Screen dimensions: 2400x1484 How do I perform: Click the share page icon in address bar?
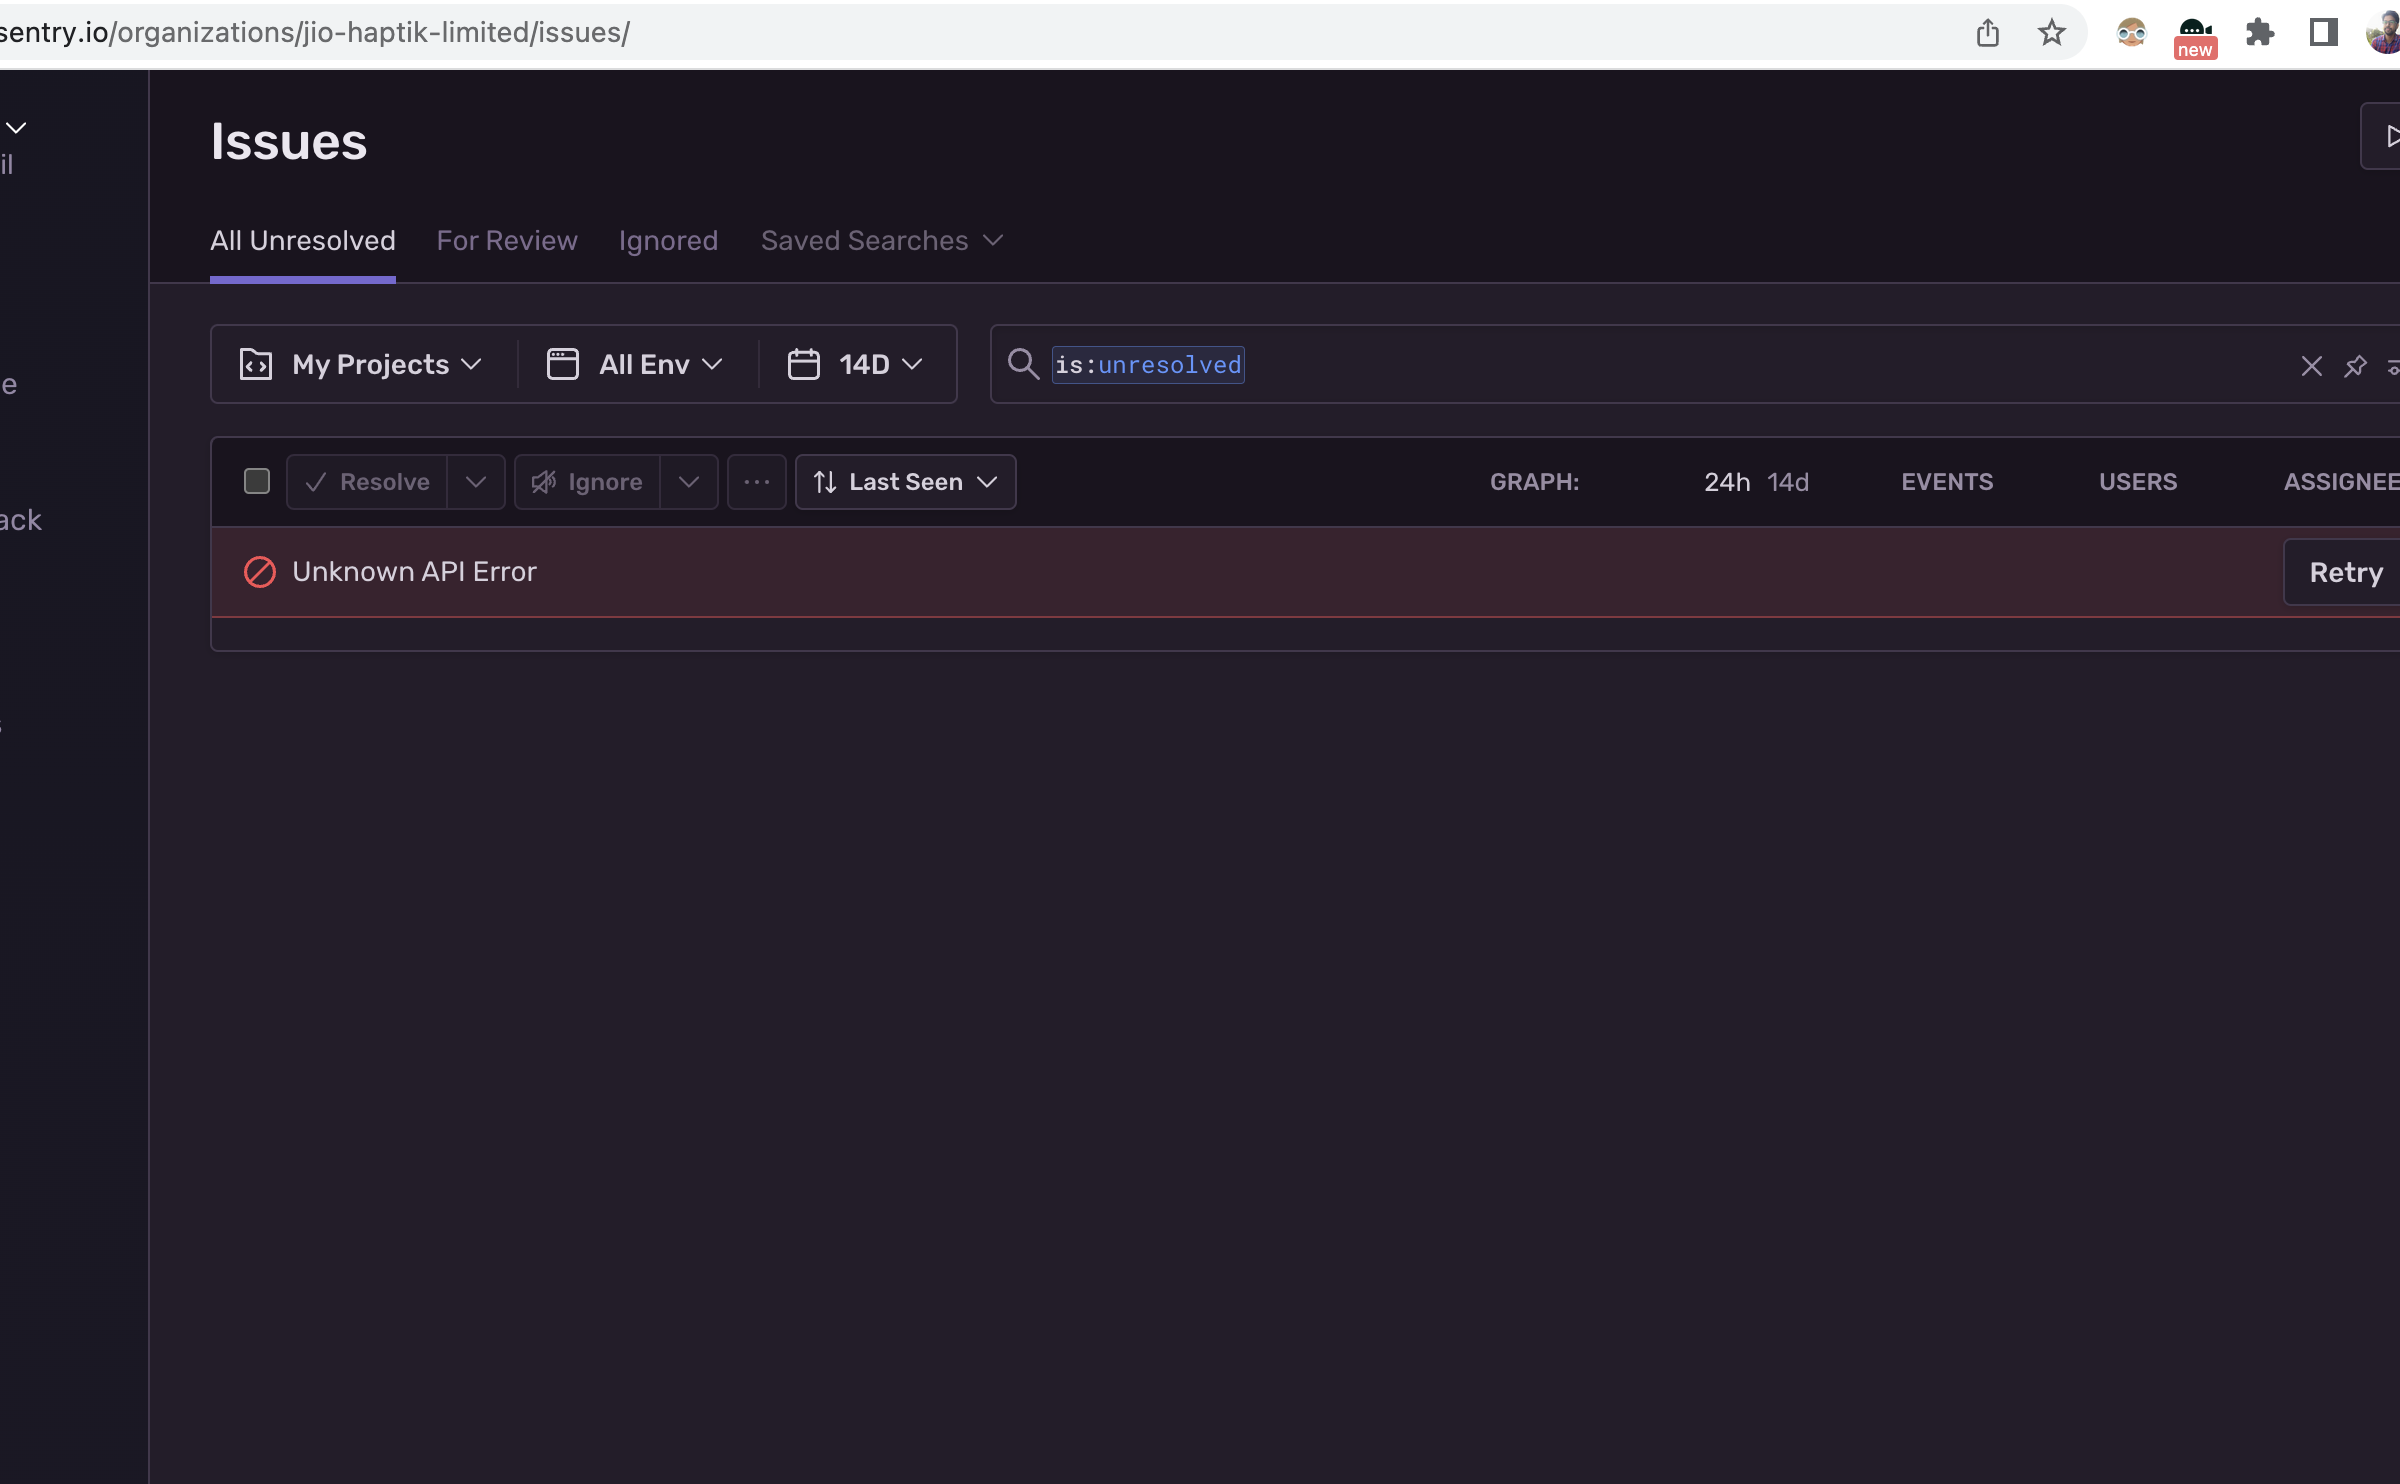pos(1988,33)
